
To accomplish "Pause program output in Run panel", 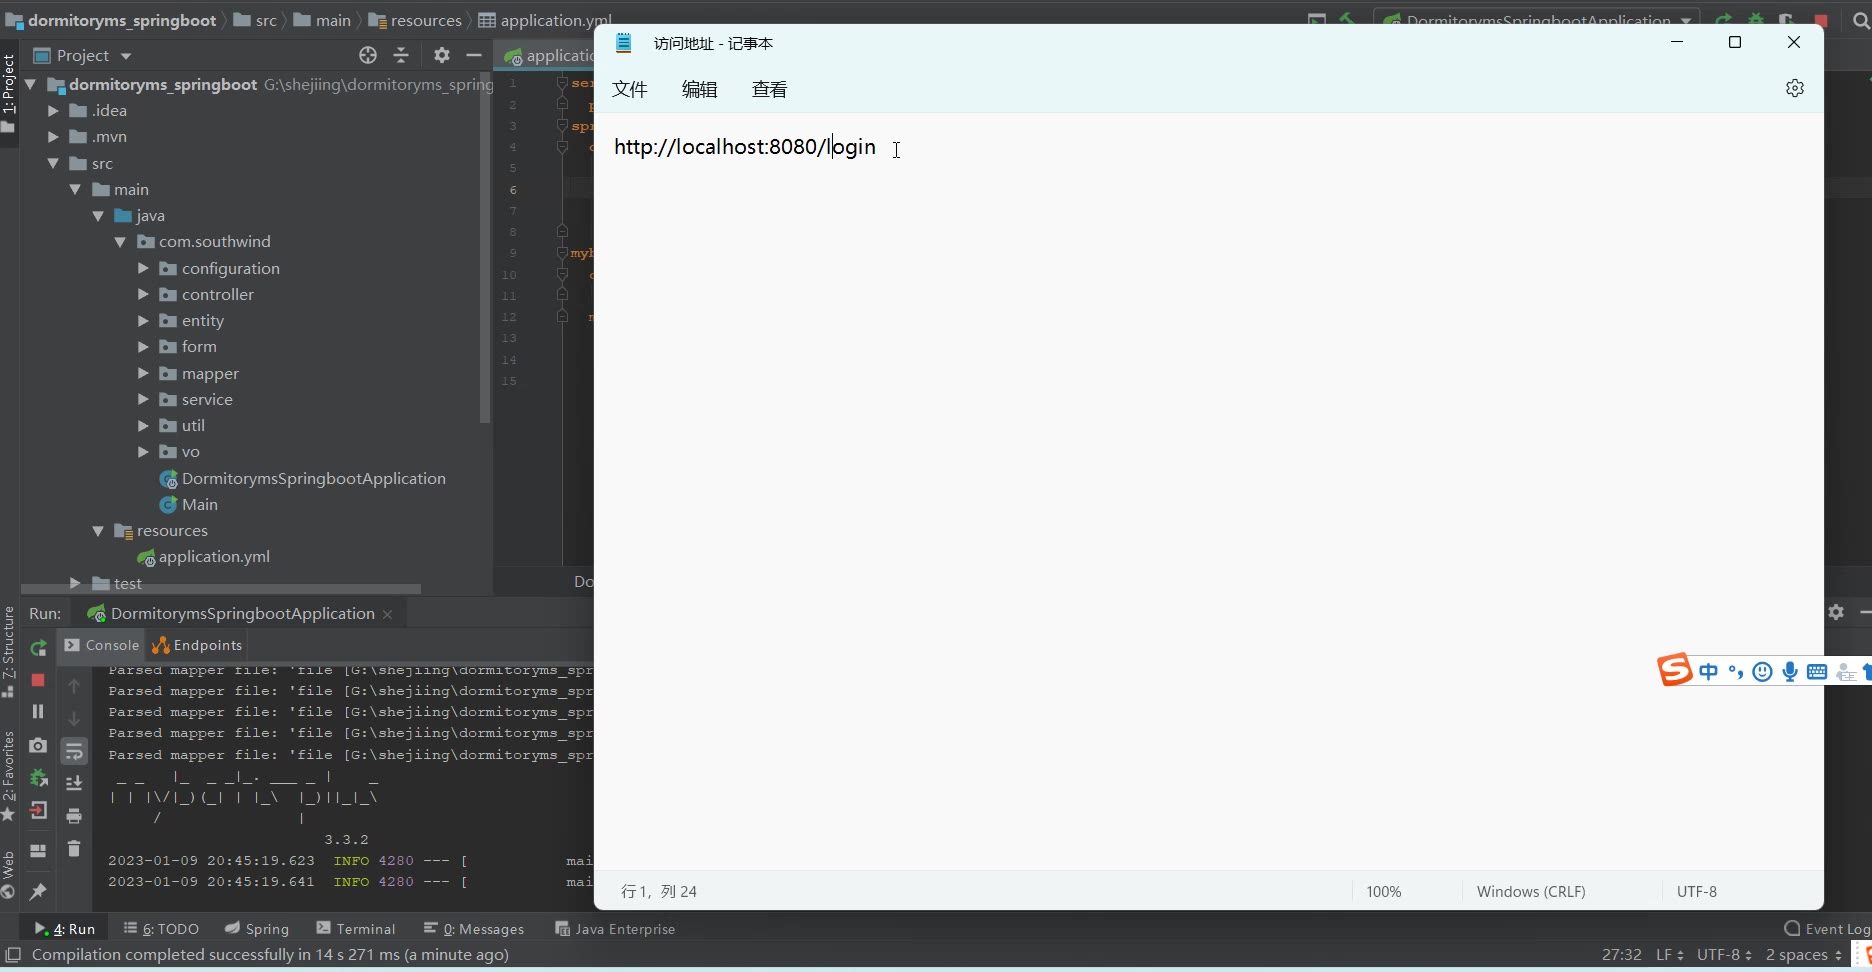I will coord(38,711).
